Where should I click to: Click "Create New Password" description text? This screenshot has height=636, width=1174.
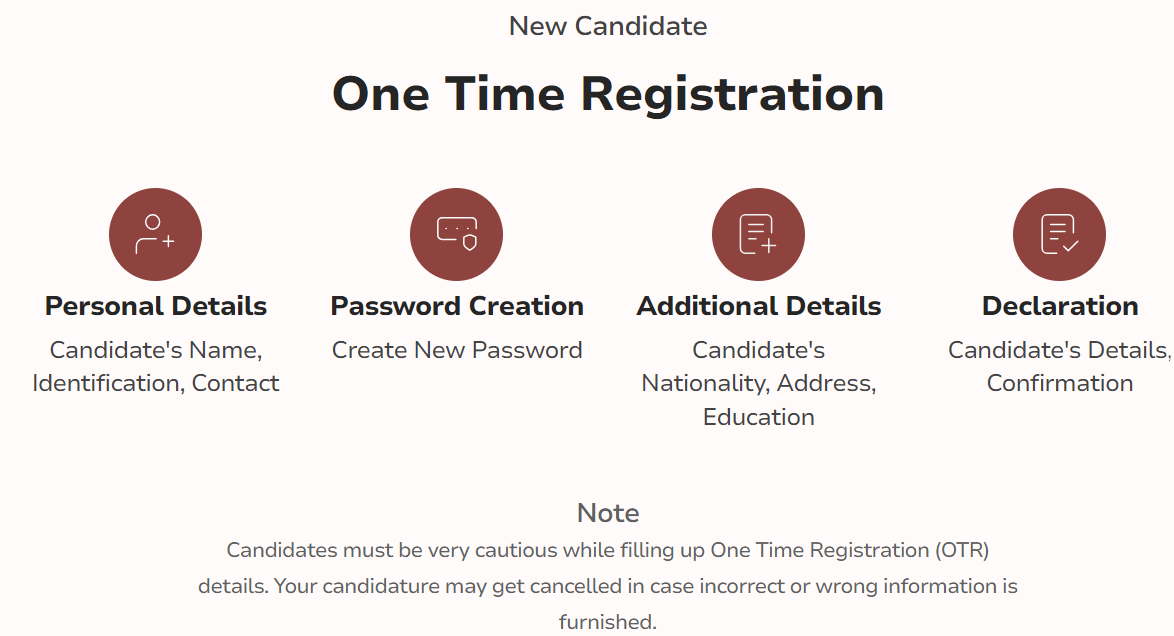point(457,350)
